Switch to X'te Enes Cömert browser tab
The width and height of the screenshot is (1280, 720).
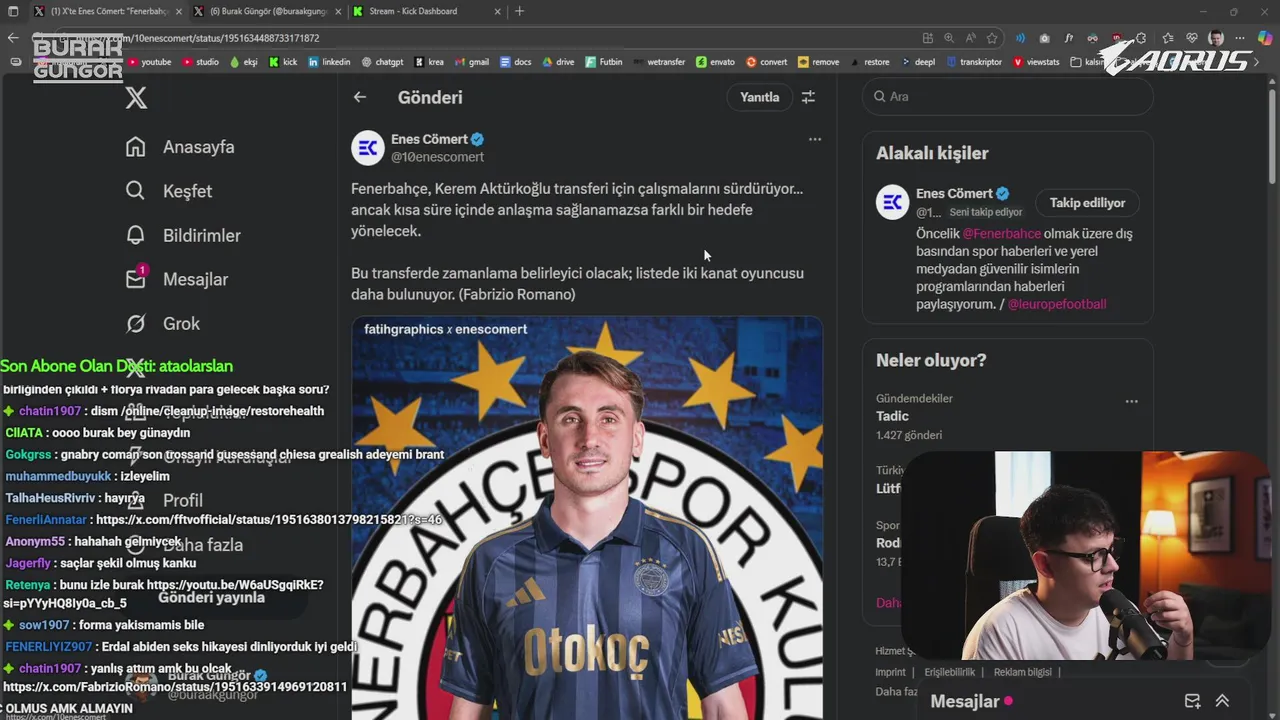pos(106,11)
